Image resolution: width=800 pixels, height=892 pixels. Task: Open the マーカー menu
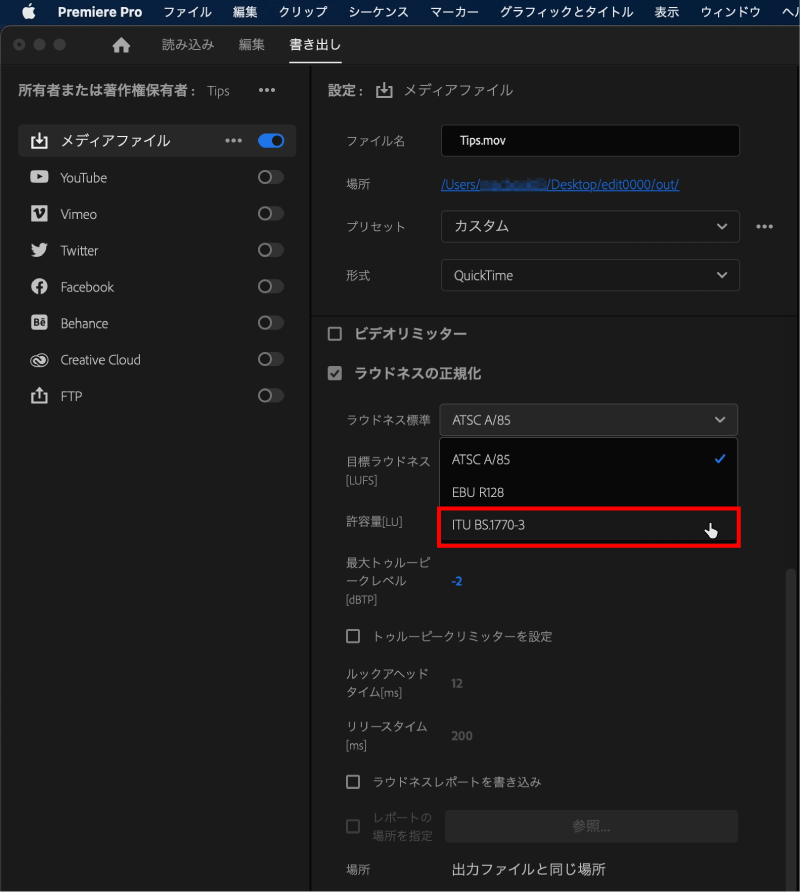454,12
